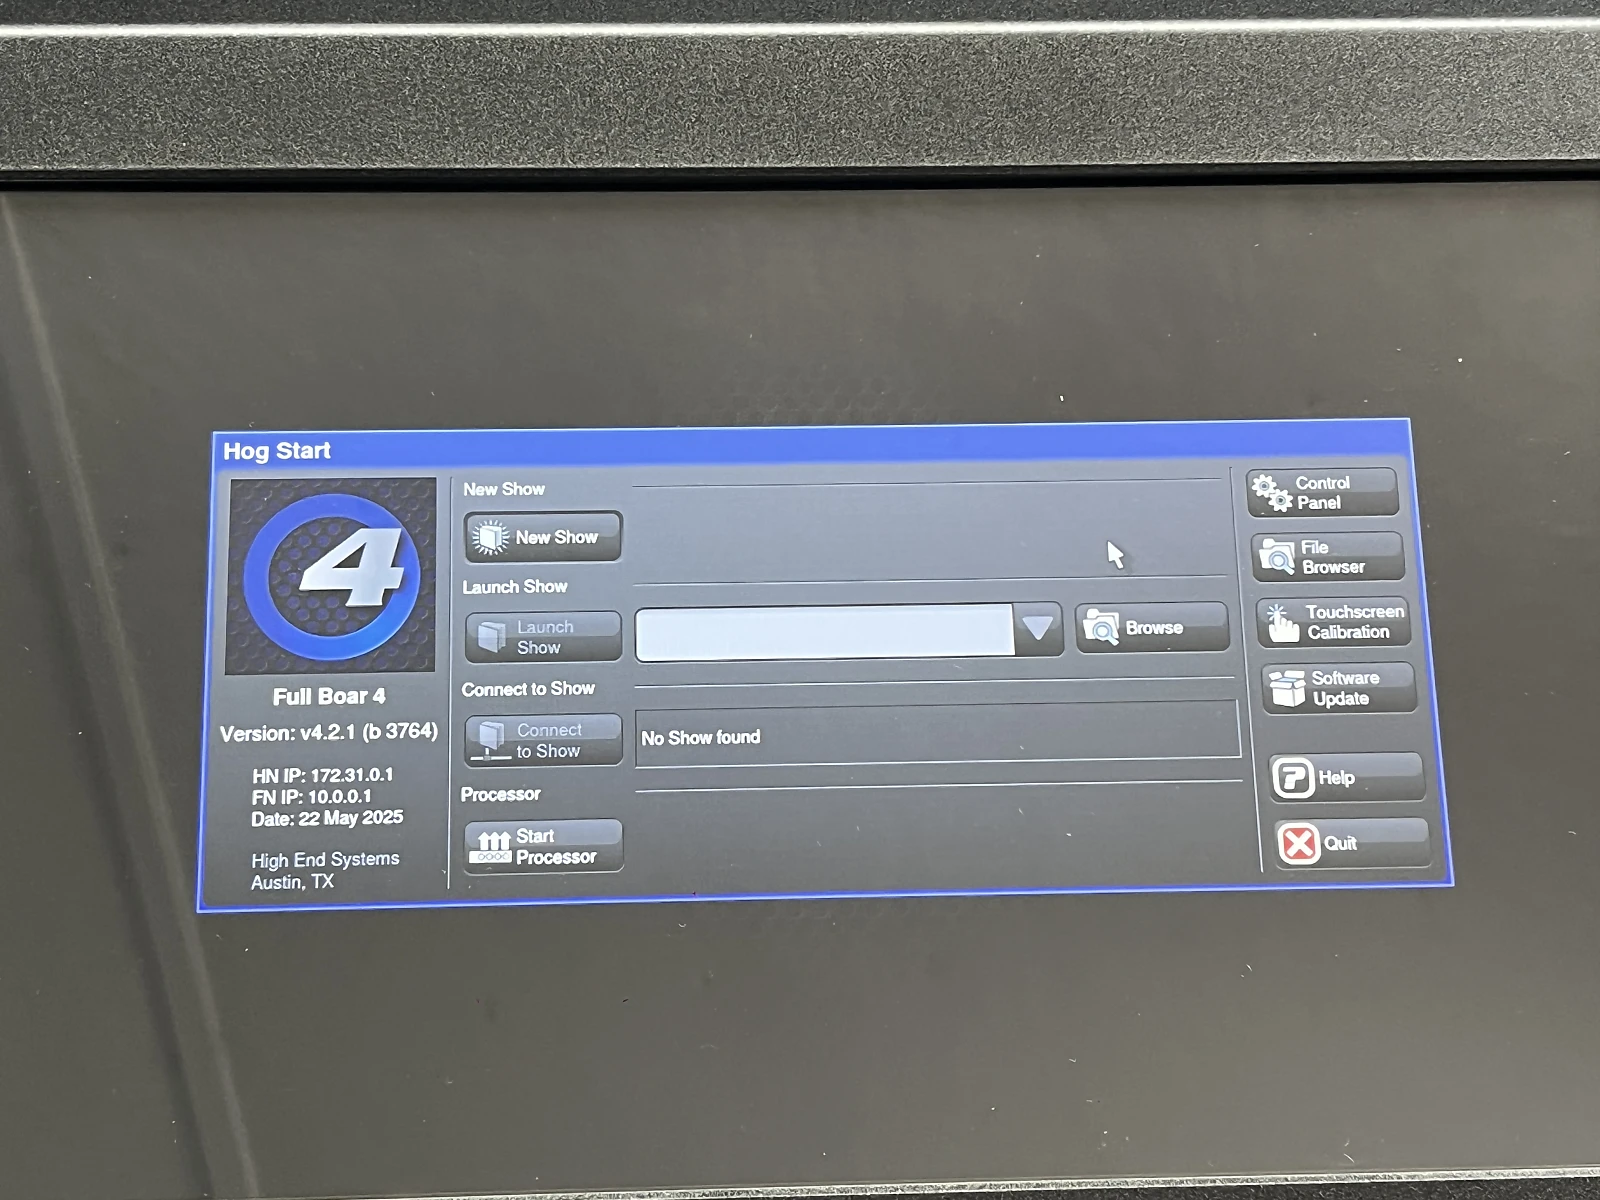Image resolution: width=1600 pixels, height=1200 pixels.
Task: Click the Start Processor button
Action: click(x=544, y=846)
